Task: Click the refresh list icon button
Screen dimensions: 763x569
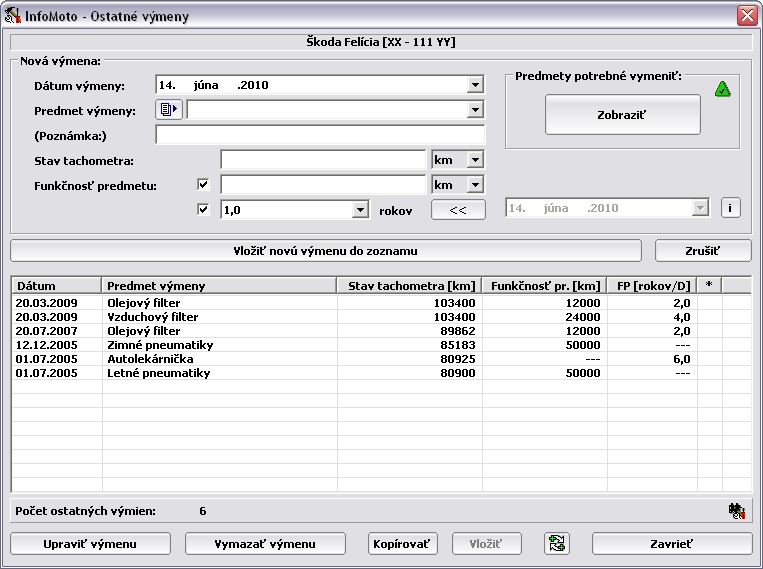Action: point(557,543)
